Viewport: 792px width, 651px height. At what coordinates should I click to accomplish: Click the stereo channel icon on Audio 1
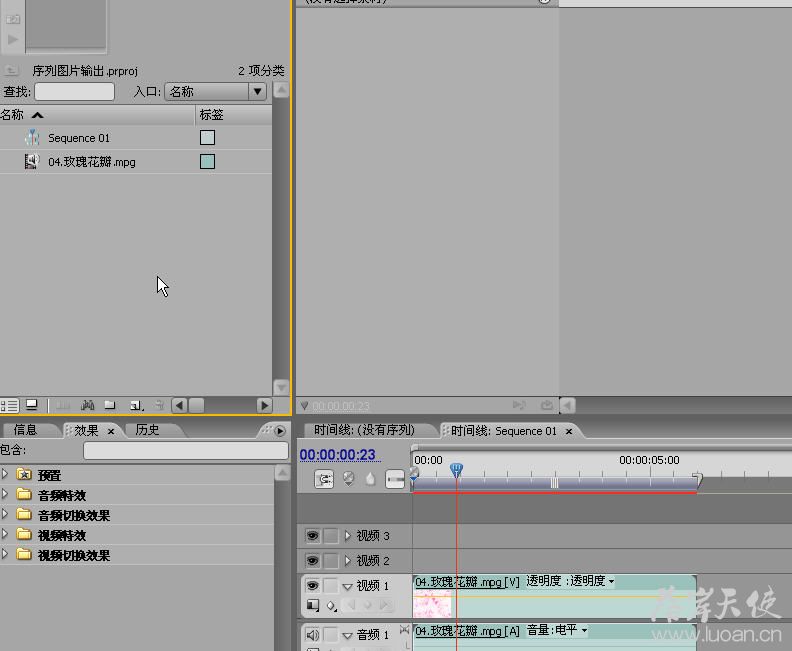pos(404,629)
